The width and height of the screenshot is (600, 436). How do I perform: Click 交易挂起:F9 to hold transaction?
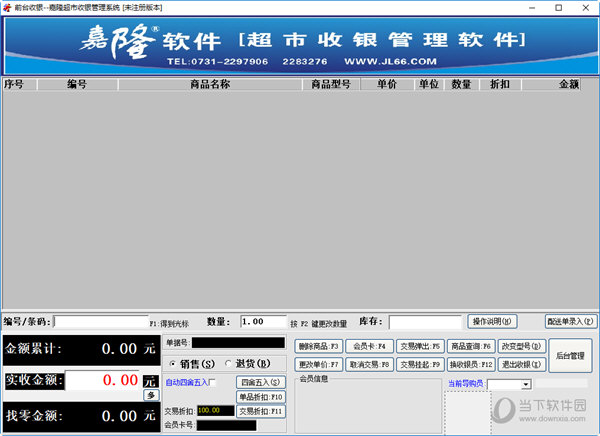coord(419,365)
